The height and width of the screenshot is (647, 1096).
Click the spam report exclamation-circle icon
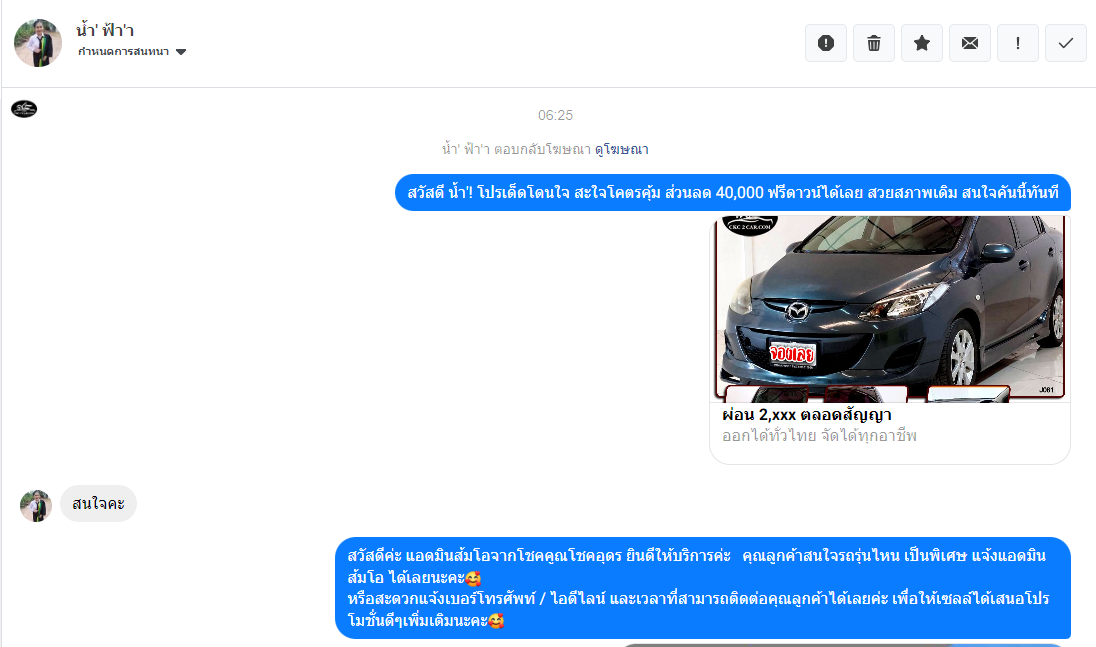coord(825,43)
